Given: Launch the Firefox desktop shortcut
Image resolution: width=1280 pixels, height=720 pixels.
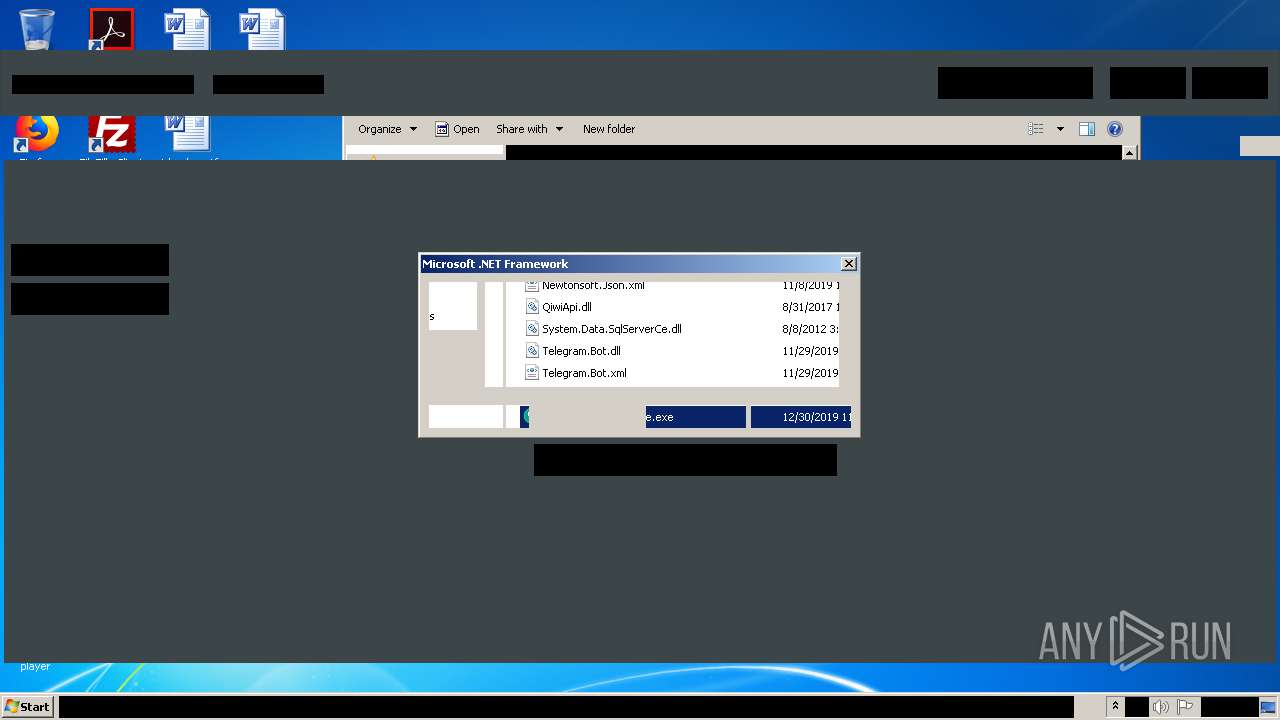Looking at the screenshot, I should [37, 136].
